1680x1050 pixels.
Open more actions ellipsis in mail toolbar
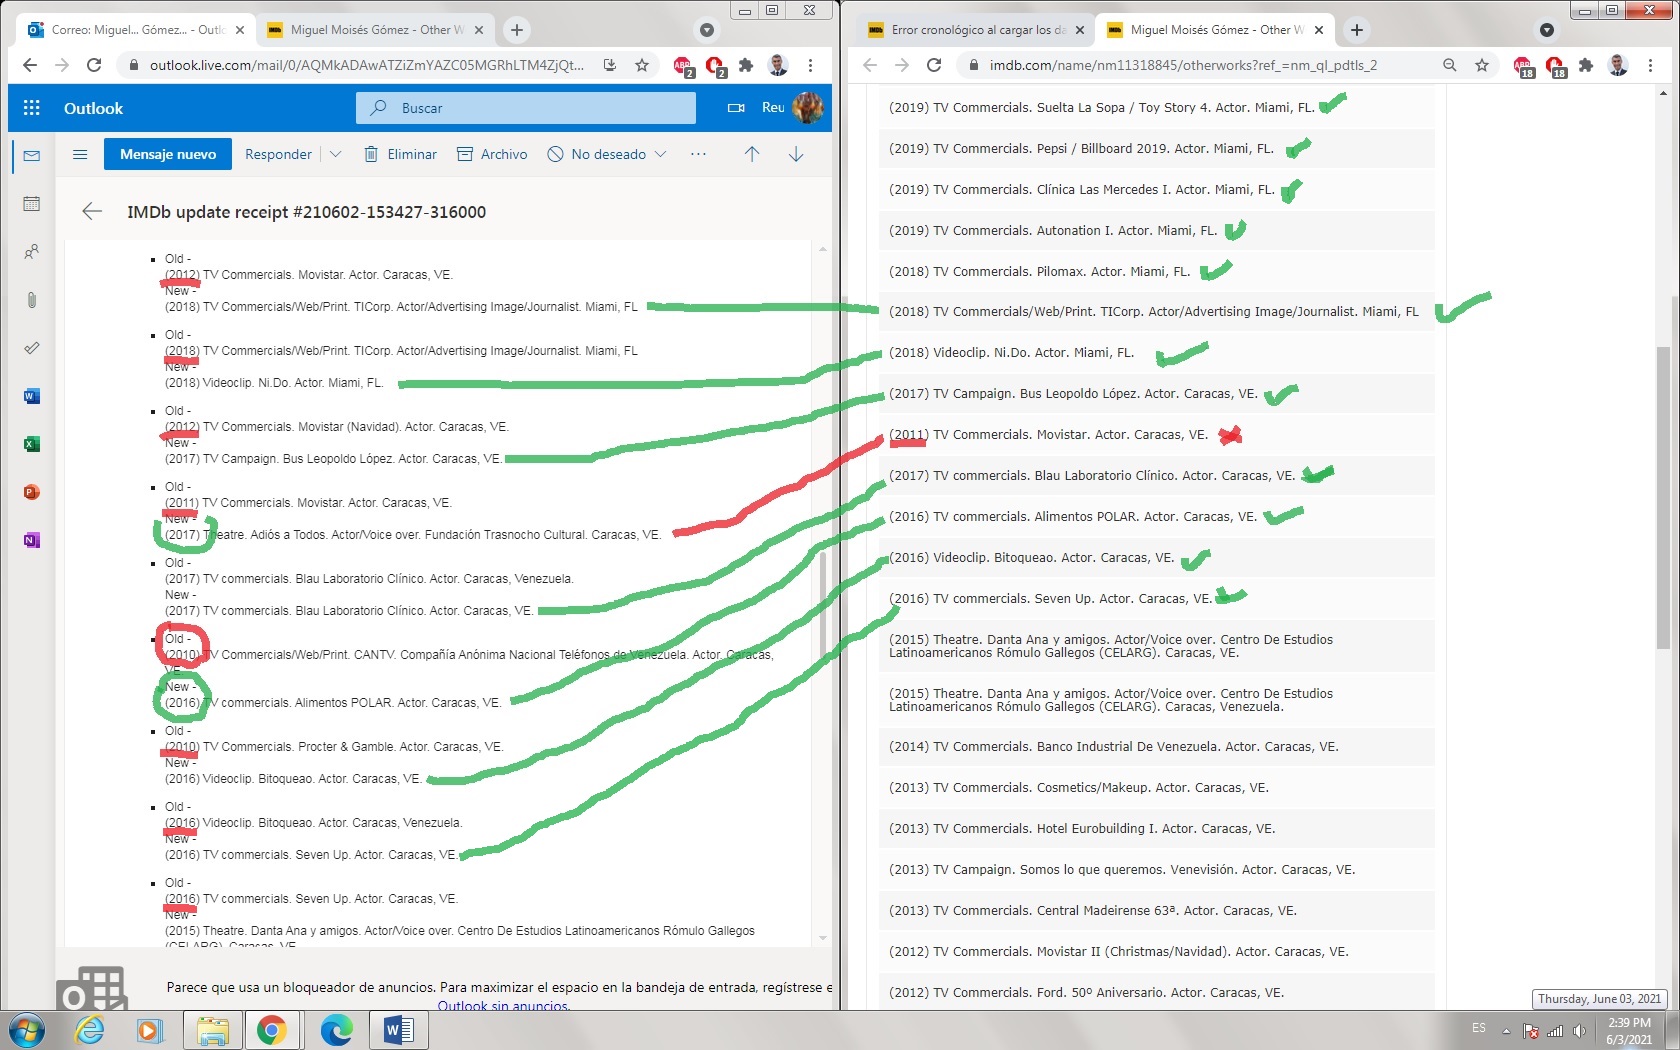click(698, 154)
